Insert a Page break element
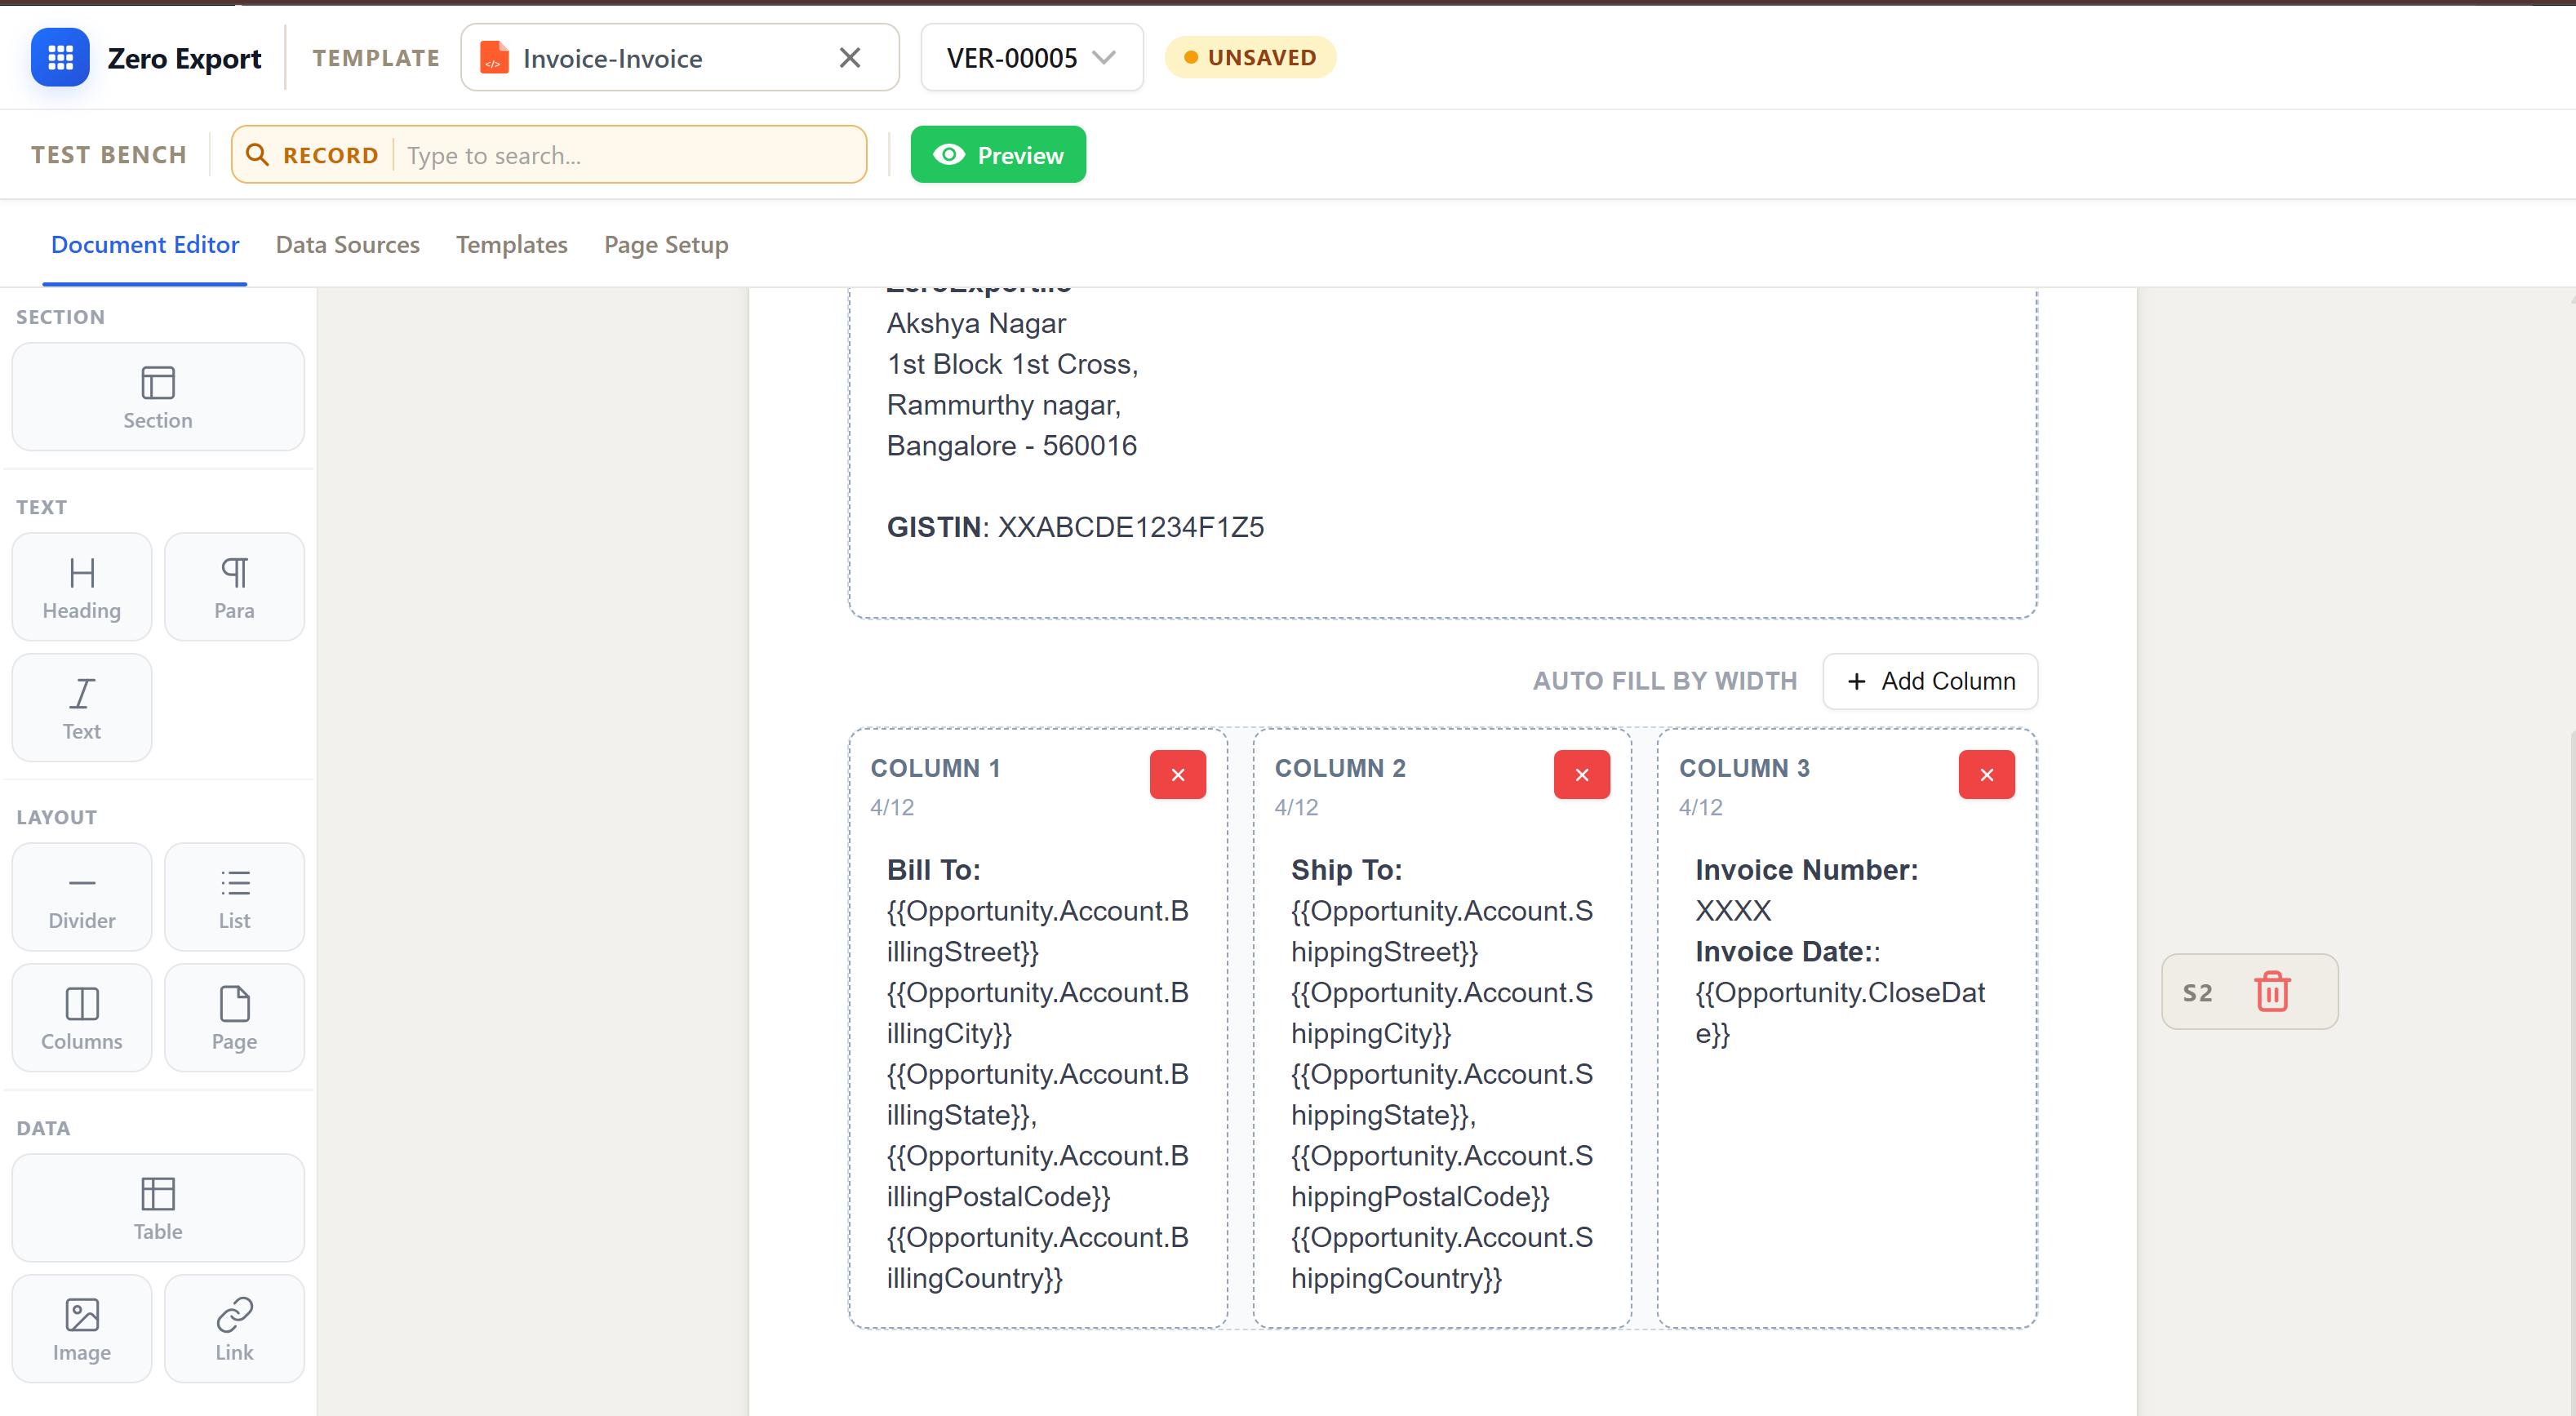Screen dimensions: 2576x1416 (x=234, y=1018)
